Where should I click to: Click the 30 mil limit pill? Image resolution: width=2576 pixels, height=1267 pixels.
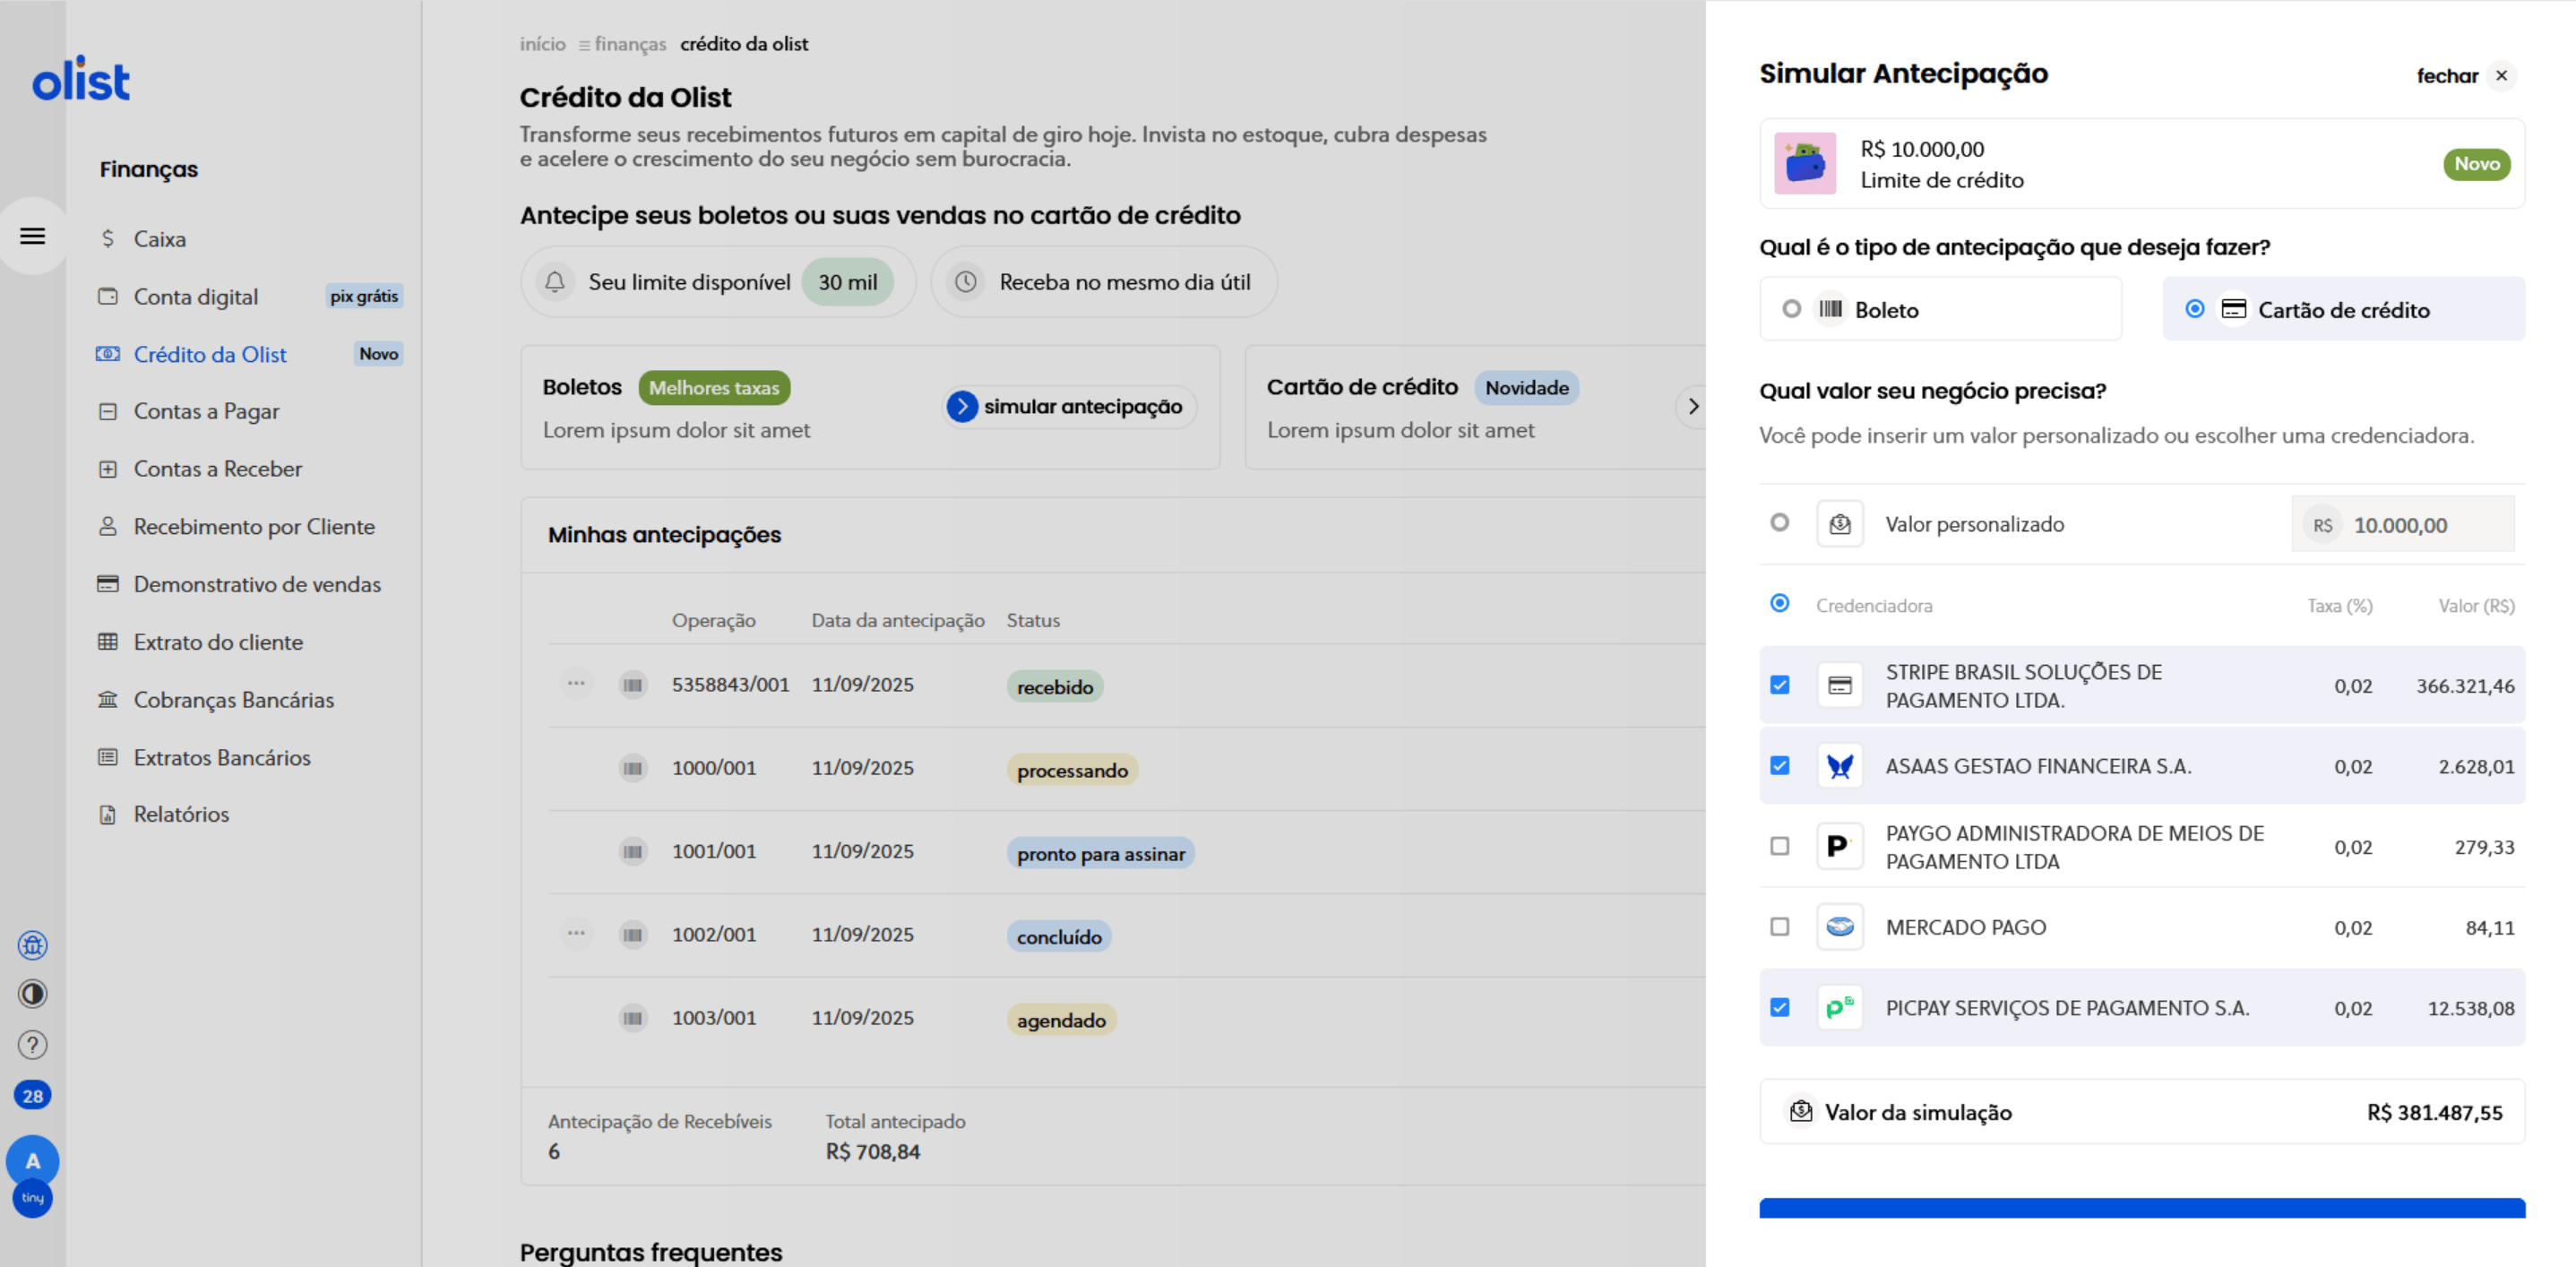click(x=847, y=282)
